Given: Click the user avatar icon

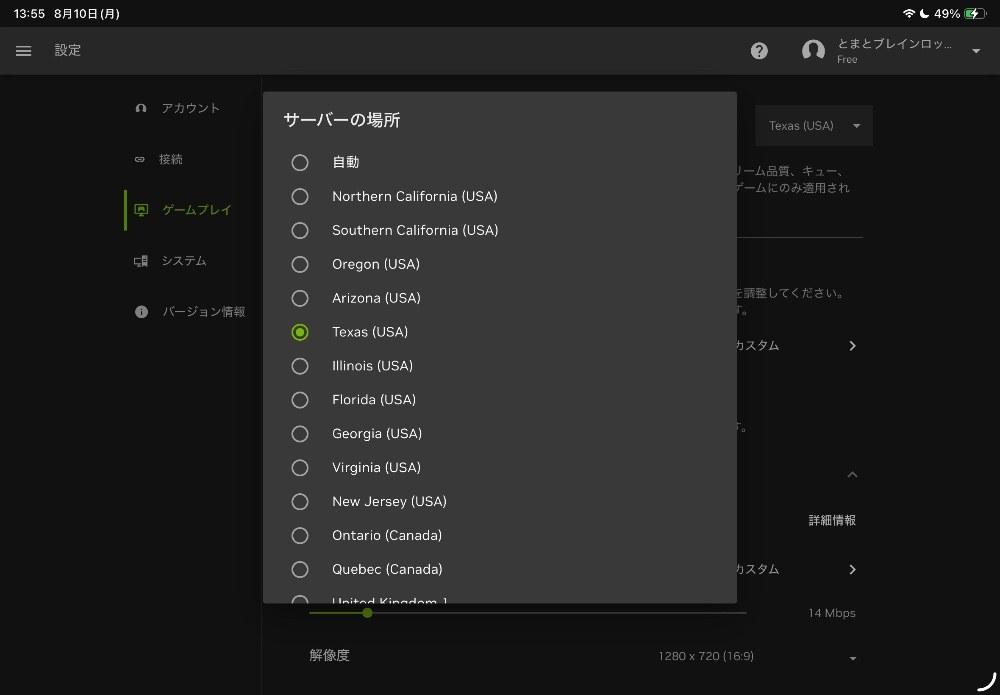Looking at the screenshot, I should coord(813,50).
